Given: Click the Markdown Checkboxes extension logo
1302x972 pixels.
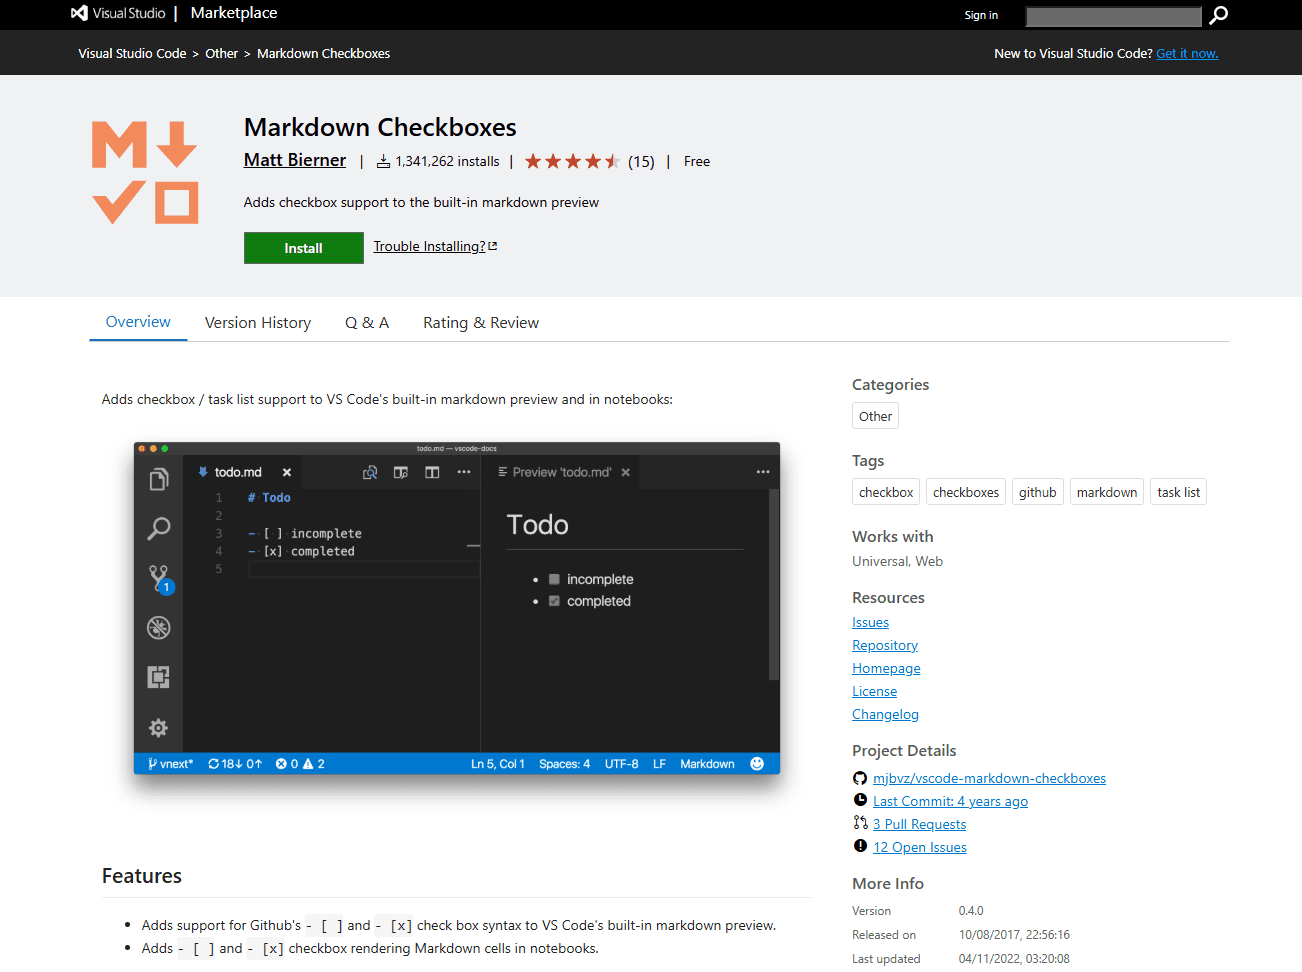Looking at the screenshot, I should [145, 172].
